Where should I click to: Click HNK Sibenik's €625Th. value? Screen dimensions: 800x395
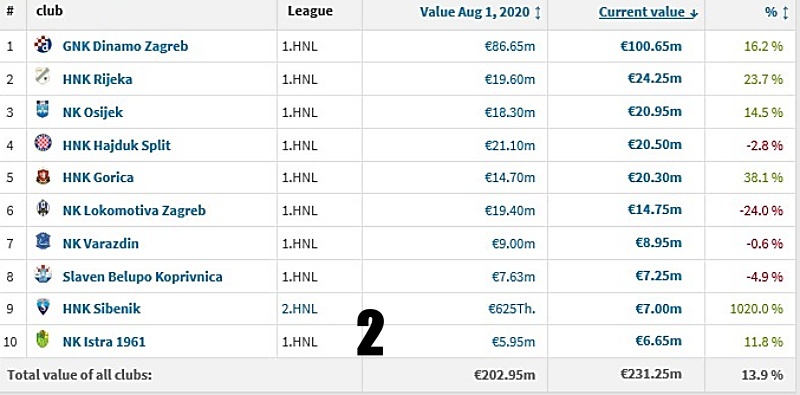coord(511,309)
